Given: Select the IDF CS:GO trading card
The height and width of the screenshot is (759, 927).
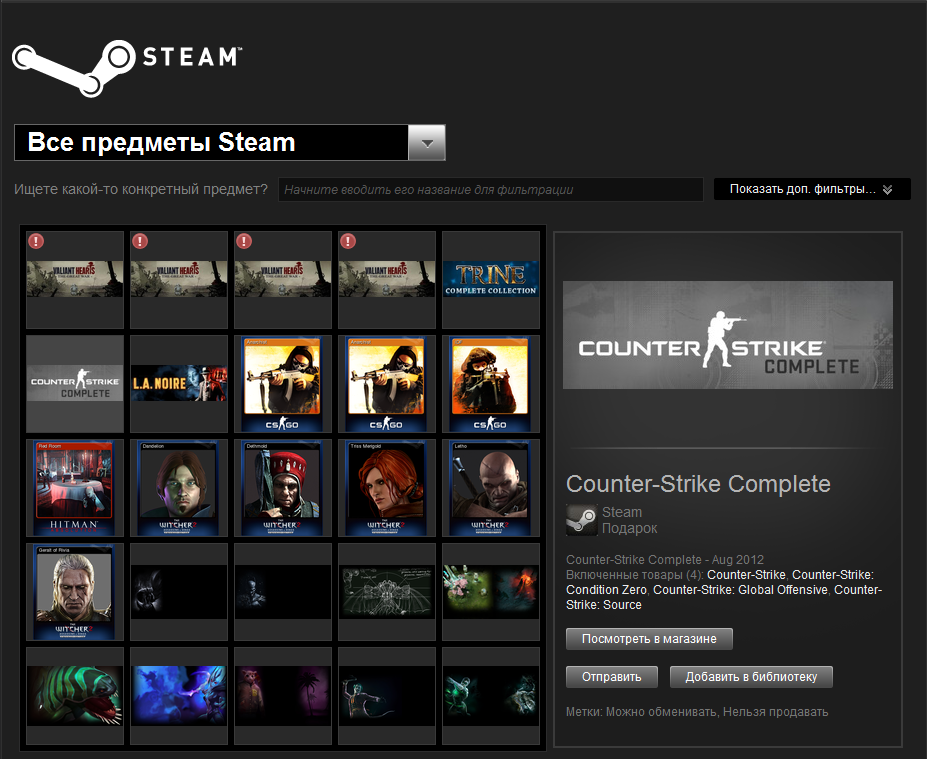Looking at the screenshot, I should [x=491, y=384].
